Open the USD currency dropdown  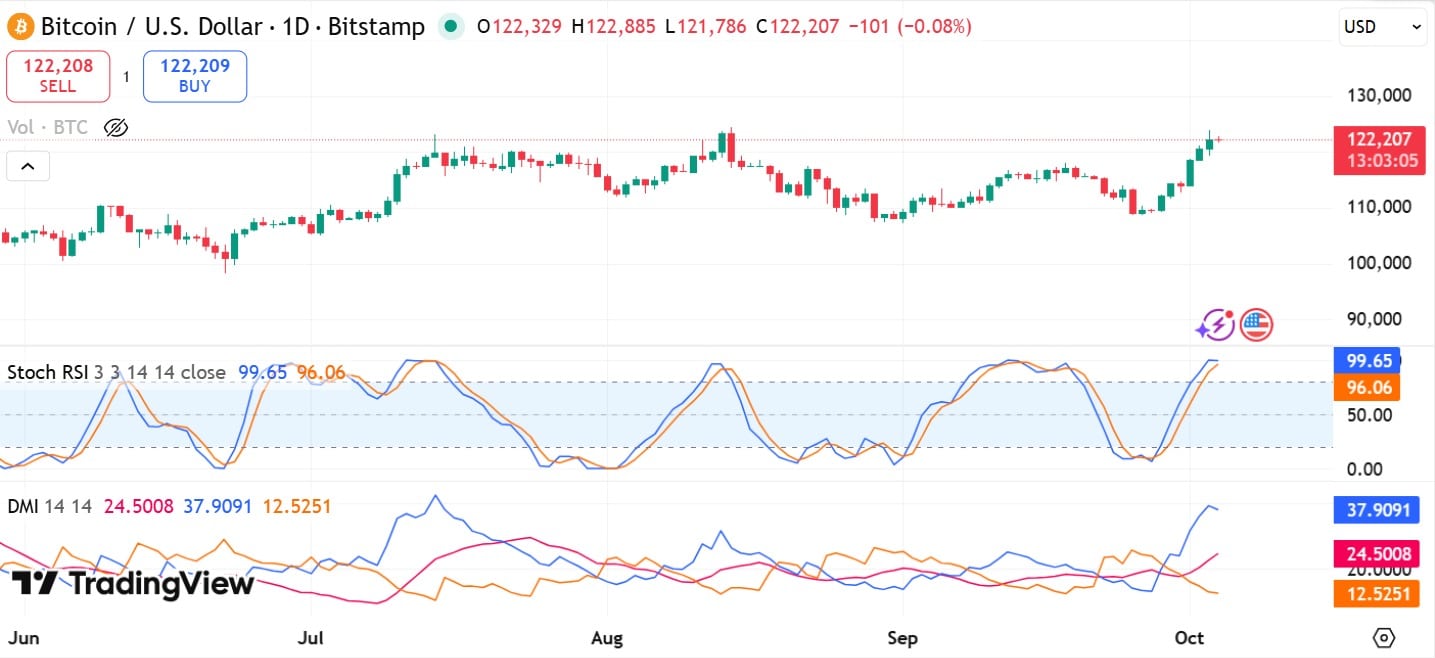pyautogui.click(x=1382, y=27)
